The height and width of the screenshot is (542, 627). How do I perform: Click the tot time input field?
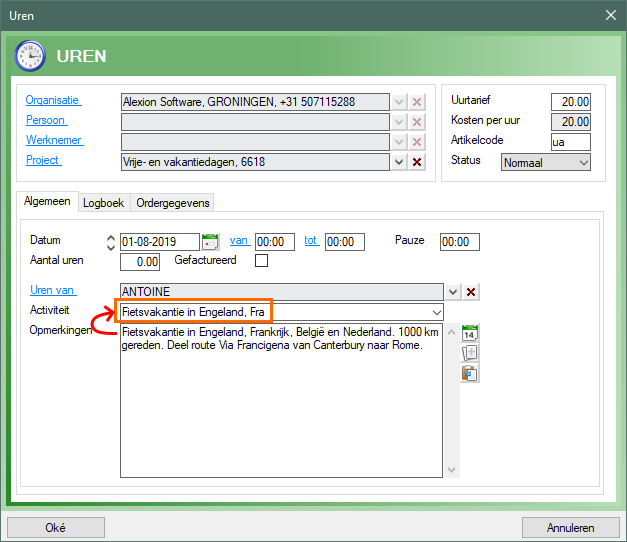click(345, 242)
